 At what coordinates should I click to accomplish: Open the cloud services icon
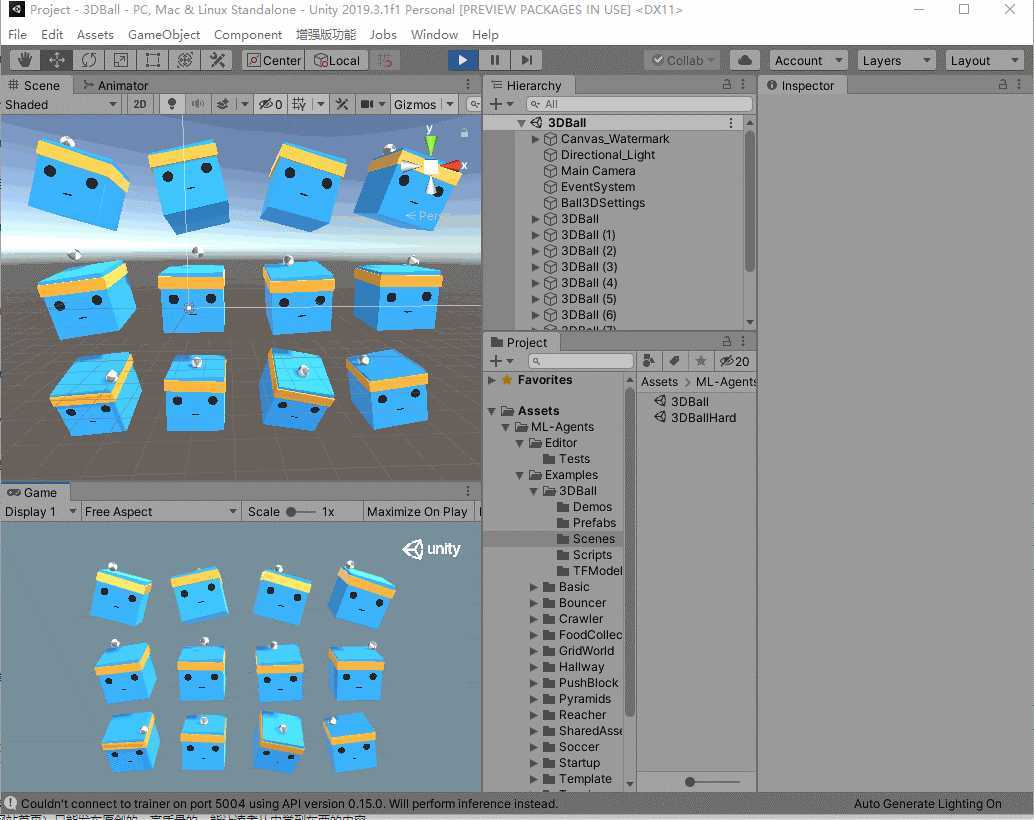tap(745, 60)
